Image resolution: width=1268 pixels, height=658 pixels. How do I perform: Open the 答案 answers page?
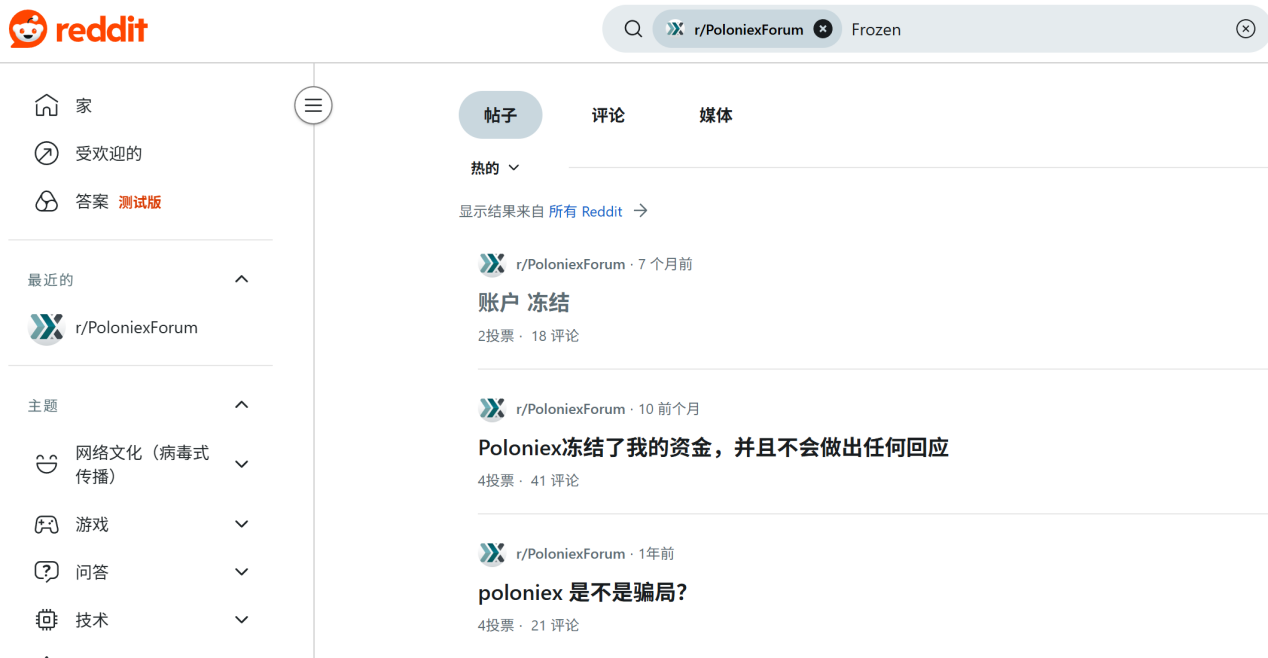click(92, 201)
